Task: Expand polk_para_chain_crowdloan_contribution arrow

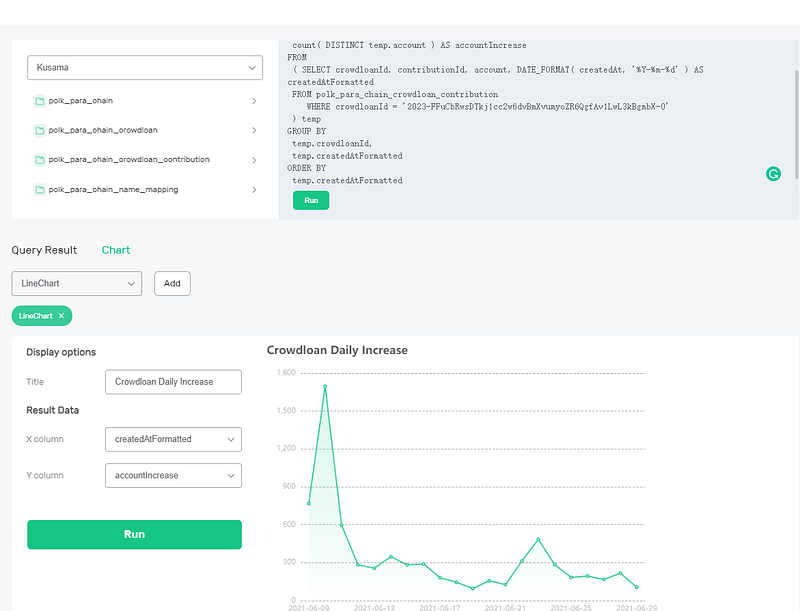Action: (254, 160)
